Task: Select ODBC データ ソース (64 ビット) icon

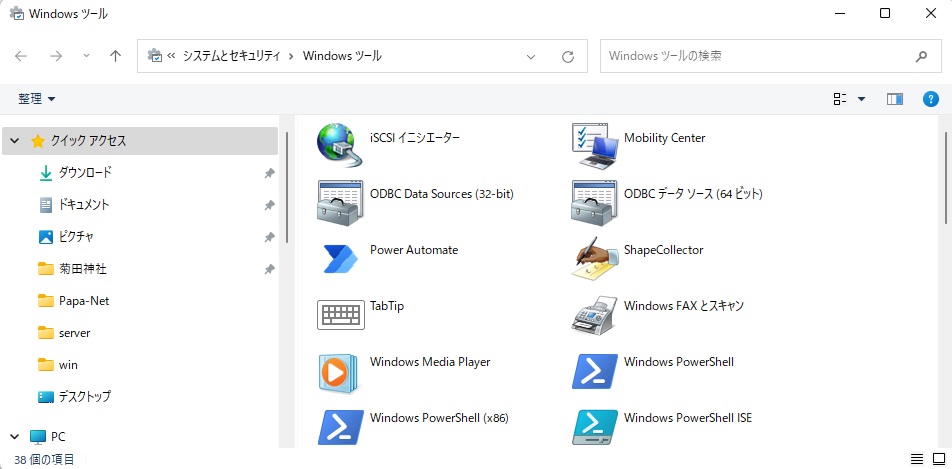Action: (x=594, y=201)
